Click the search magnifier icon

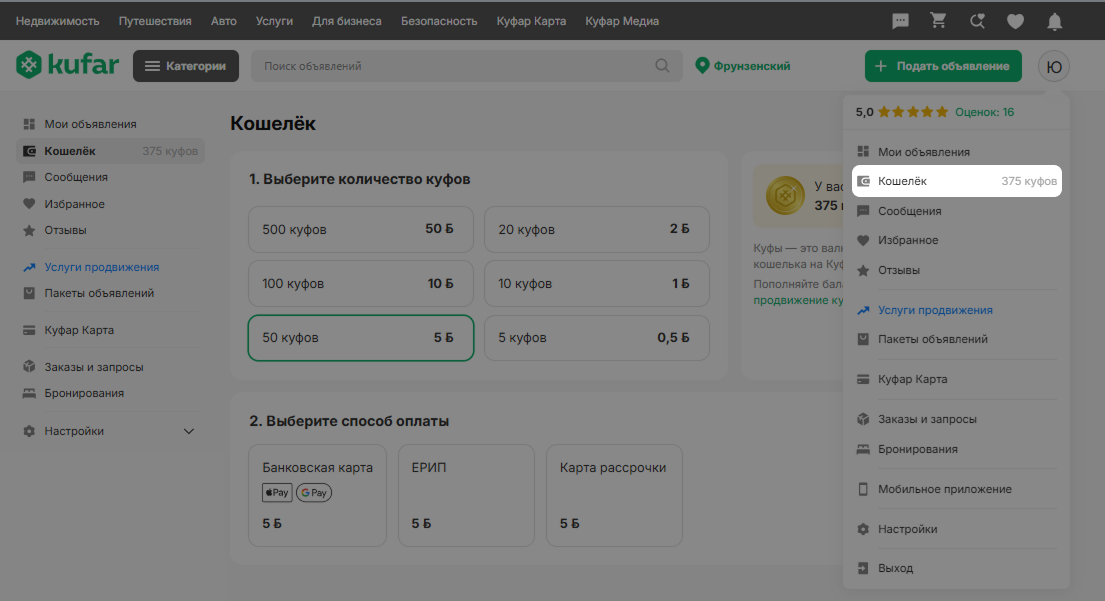tap(662, 66)
